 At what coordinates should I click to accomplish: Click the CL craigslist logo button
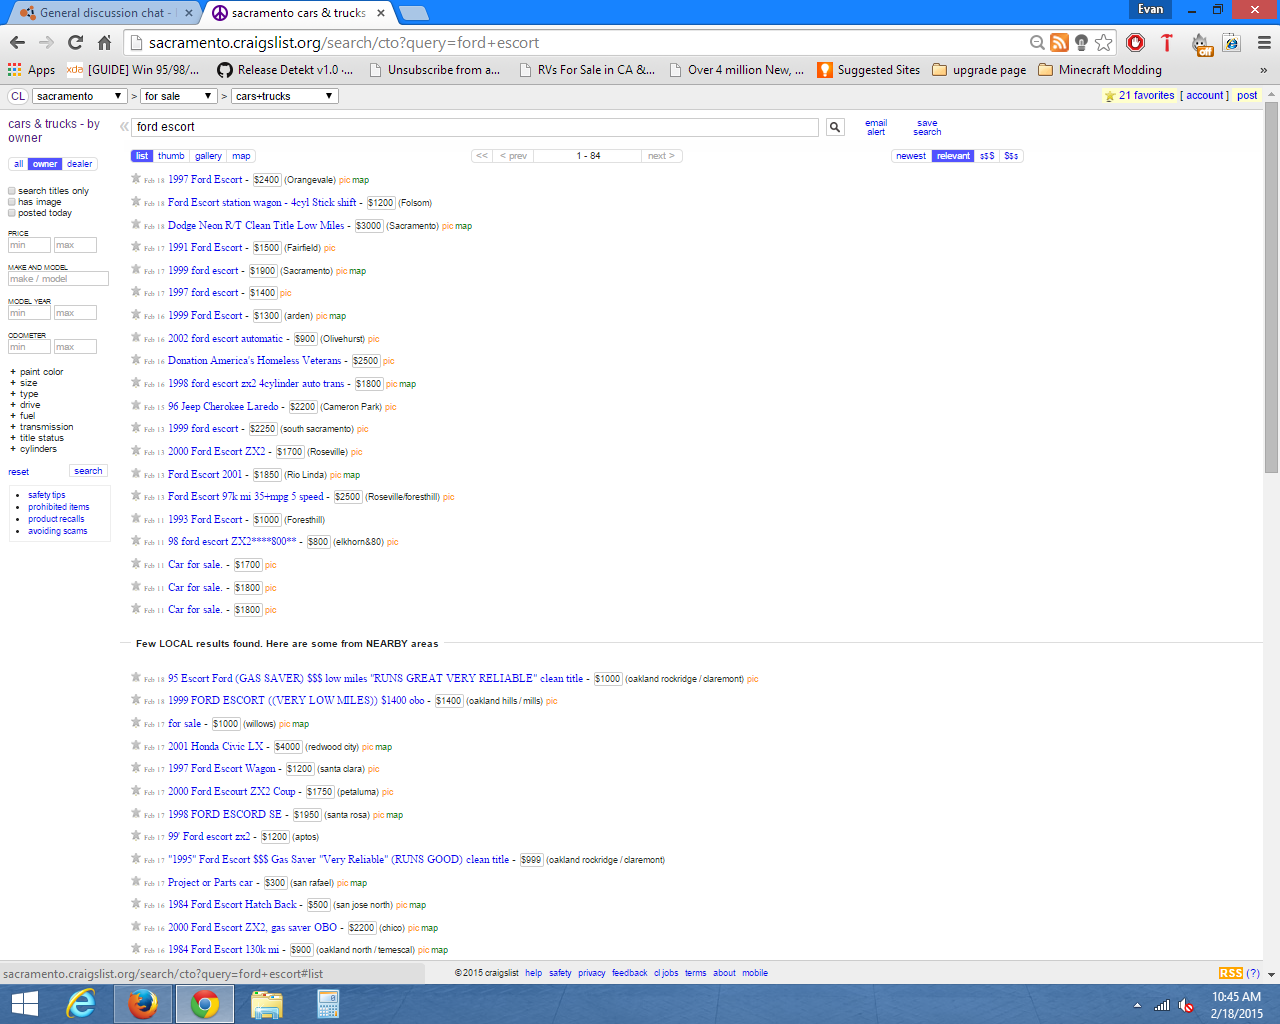[x=18, y=96]
